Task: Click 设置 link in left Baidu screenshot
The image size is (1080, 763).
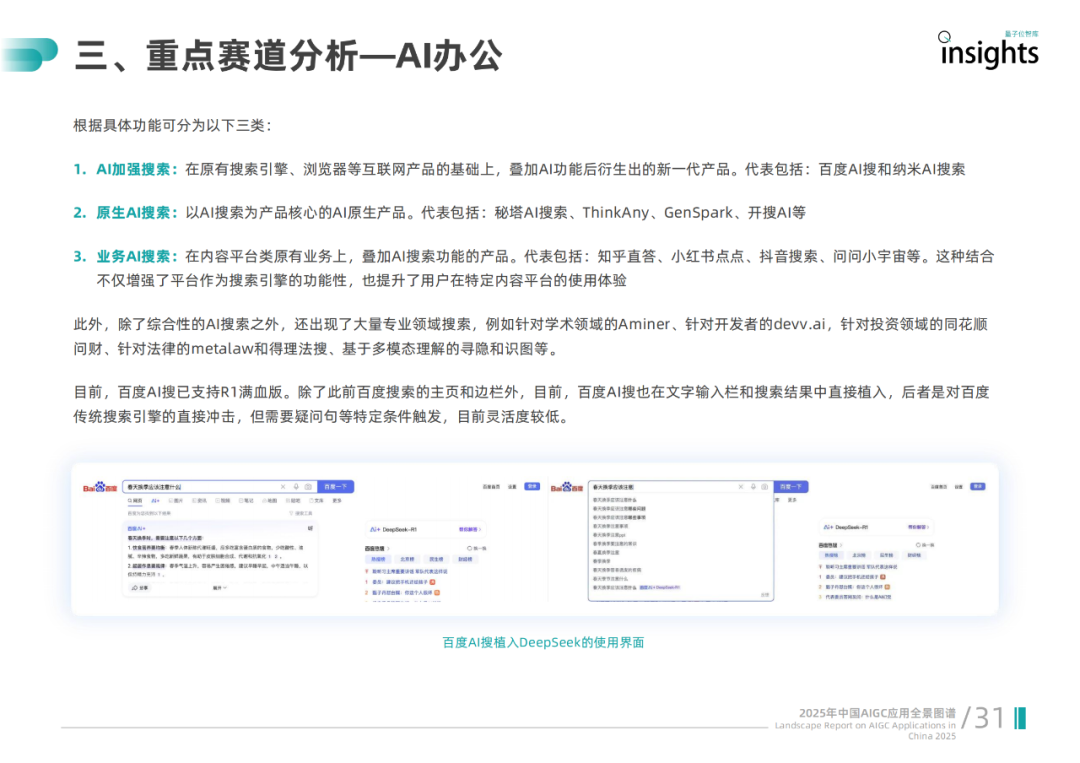Action: point(512,487)
